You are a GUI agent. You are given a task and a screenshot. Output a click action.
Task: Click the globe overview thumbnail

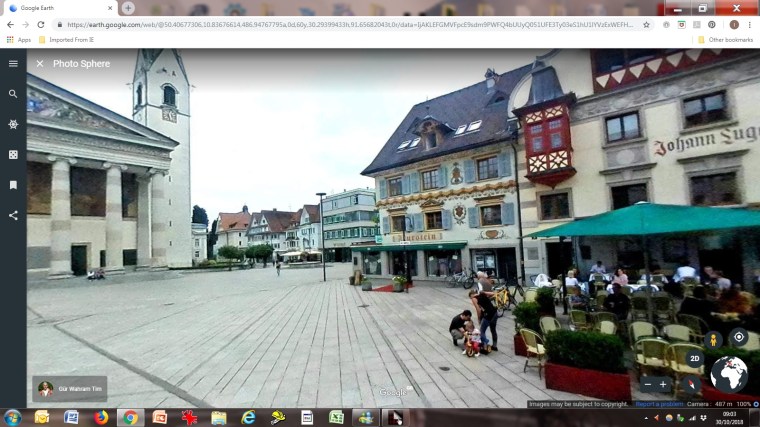click(729, 374)
